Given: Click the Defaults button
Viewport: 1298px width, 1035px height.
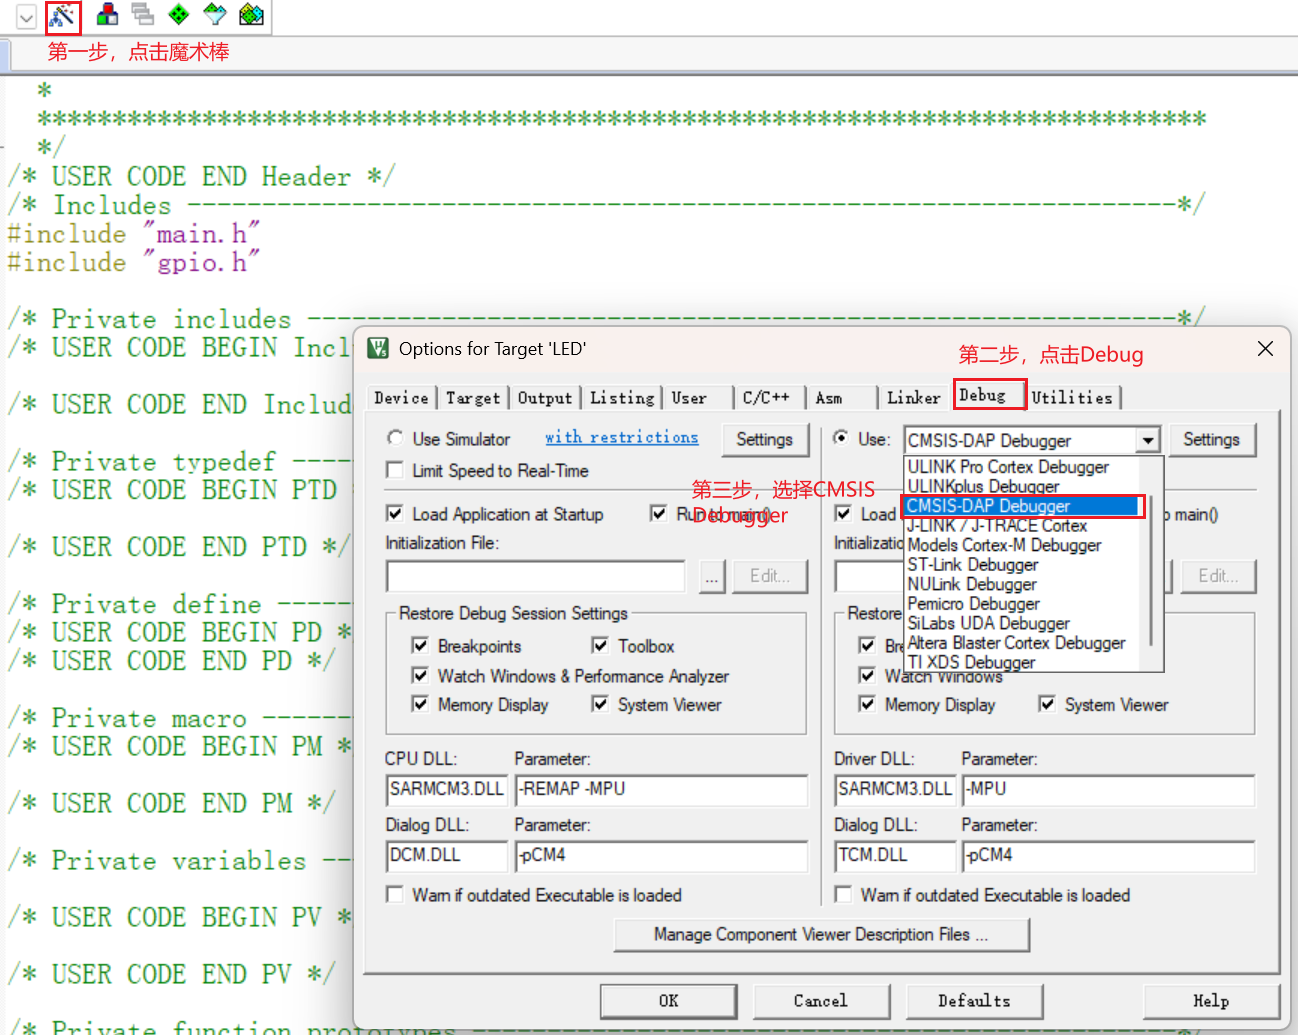Looking at the screenshot, I should click(x=974, y=1000).
